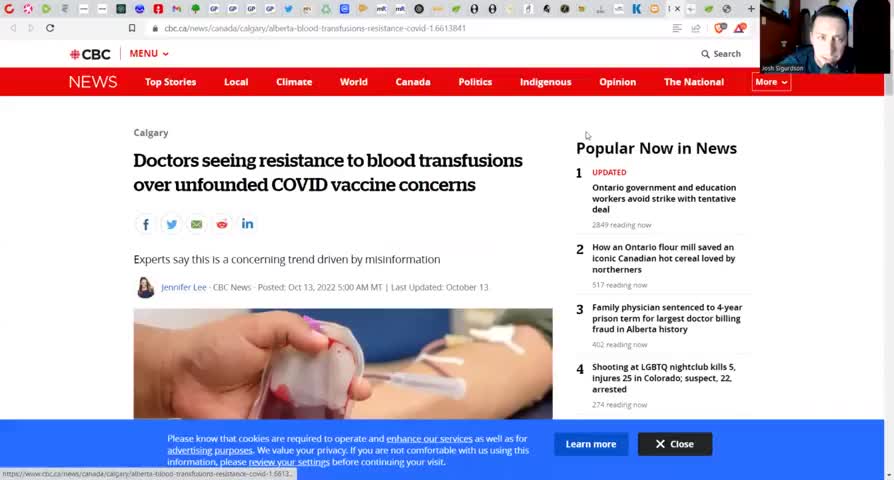Open the Brave Shields lion icon
Image resolution: width=894 pixels, height=480 pixels.
pos(720,28)
